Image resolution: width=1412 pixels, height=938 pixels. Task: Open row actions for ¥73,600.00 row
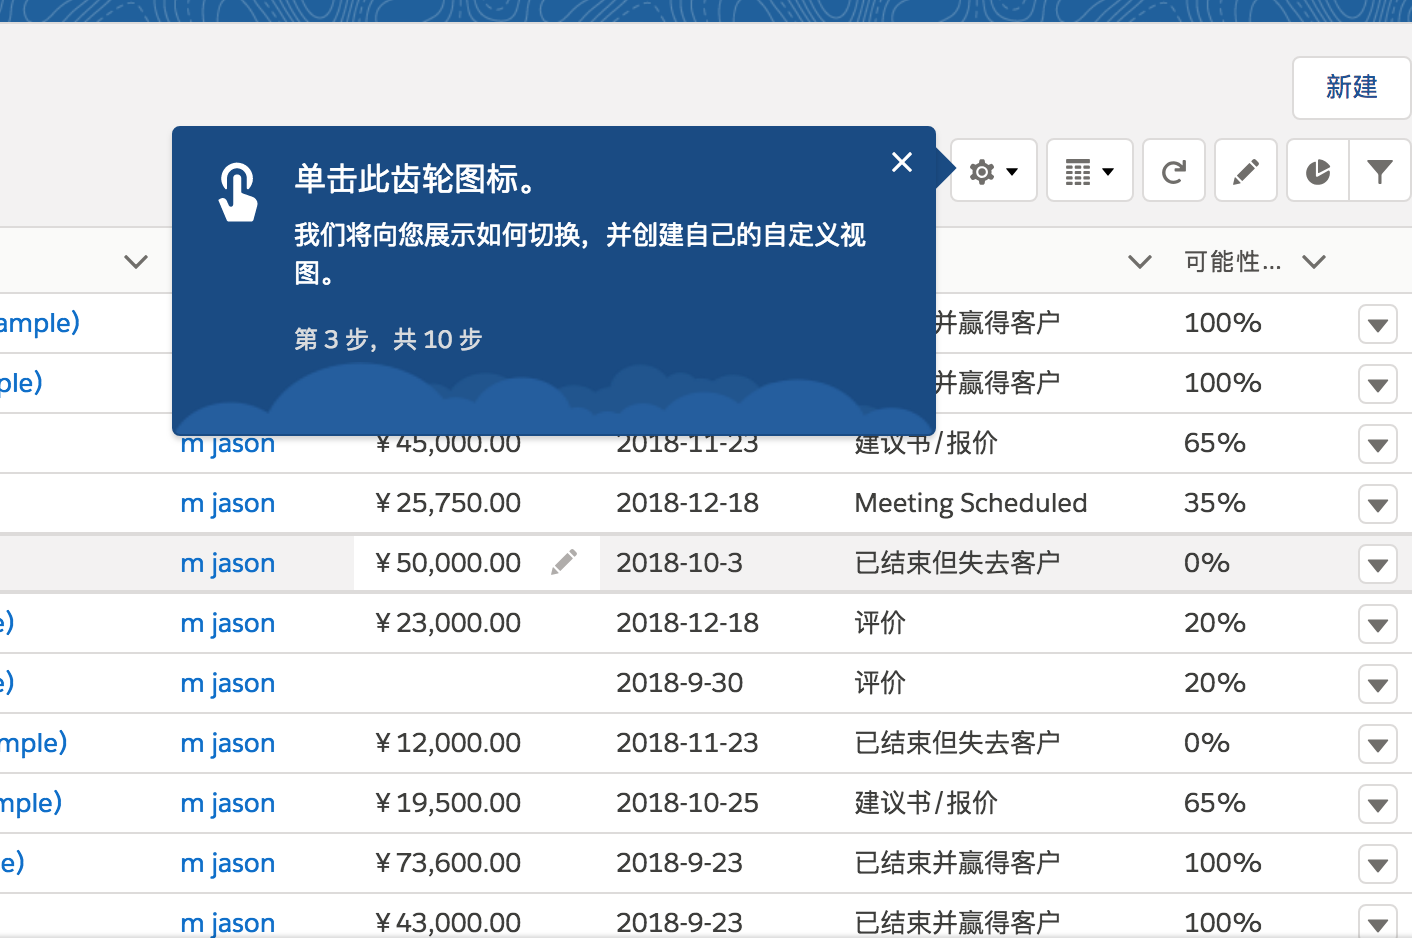tap(1378, 865)
